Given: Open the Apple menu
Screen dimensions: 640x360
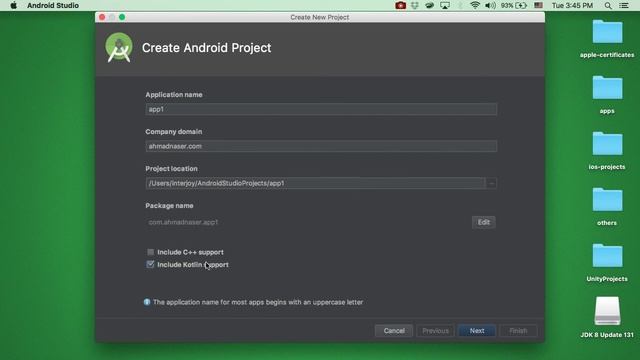Looking at the screenshot, I should pos(13,5).
